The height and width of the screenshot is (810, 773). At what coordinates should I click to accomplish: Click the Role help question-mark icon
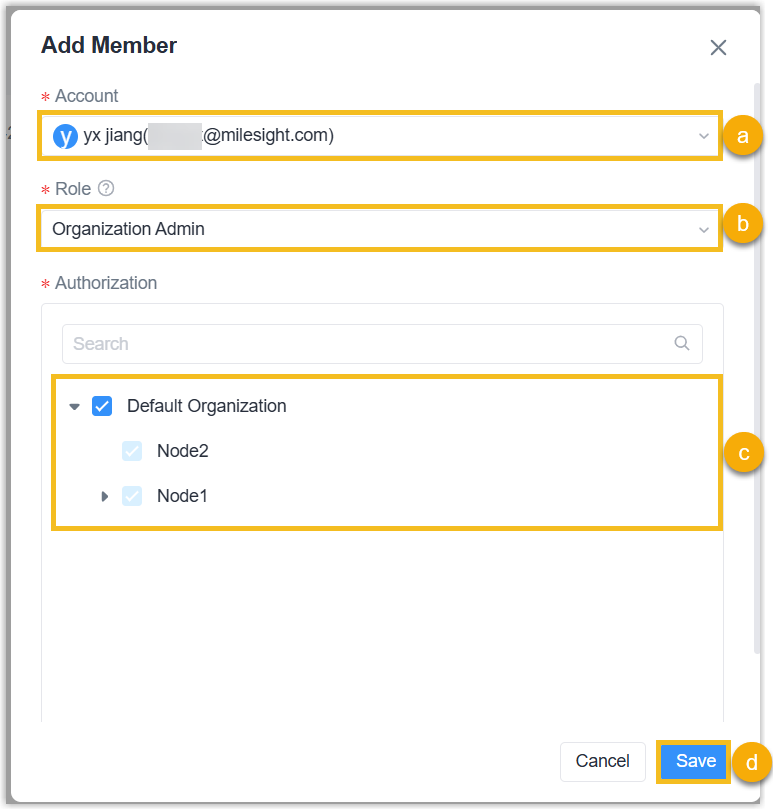106,188
